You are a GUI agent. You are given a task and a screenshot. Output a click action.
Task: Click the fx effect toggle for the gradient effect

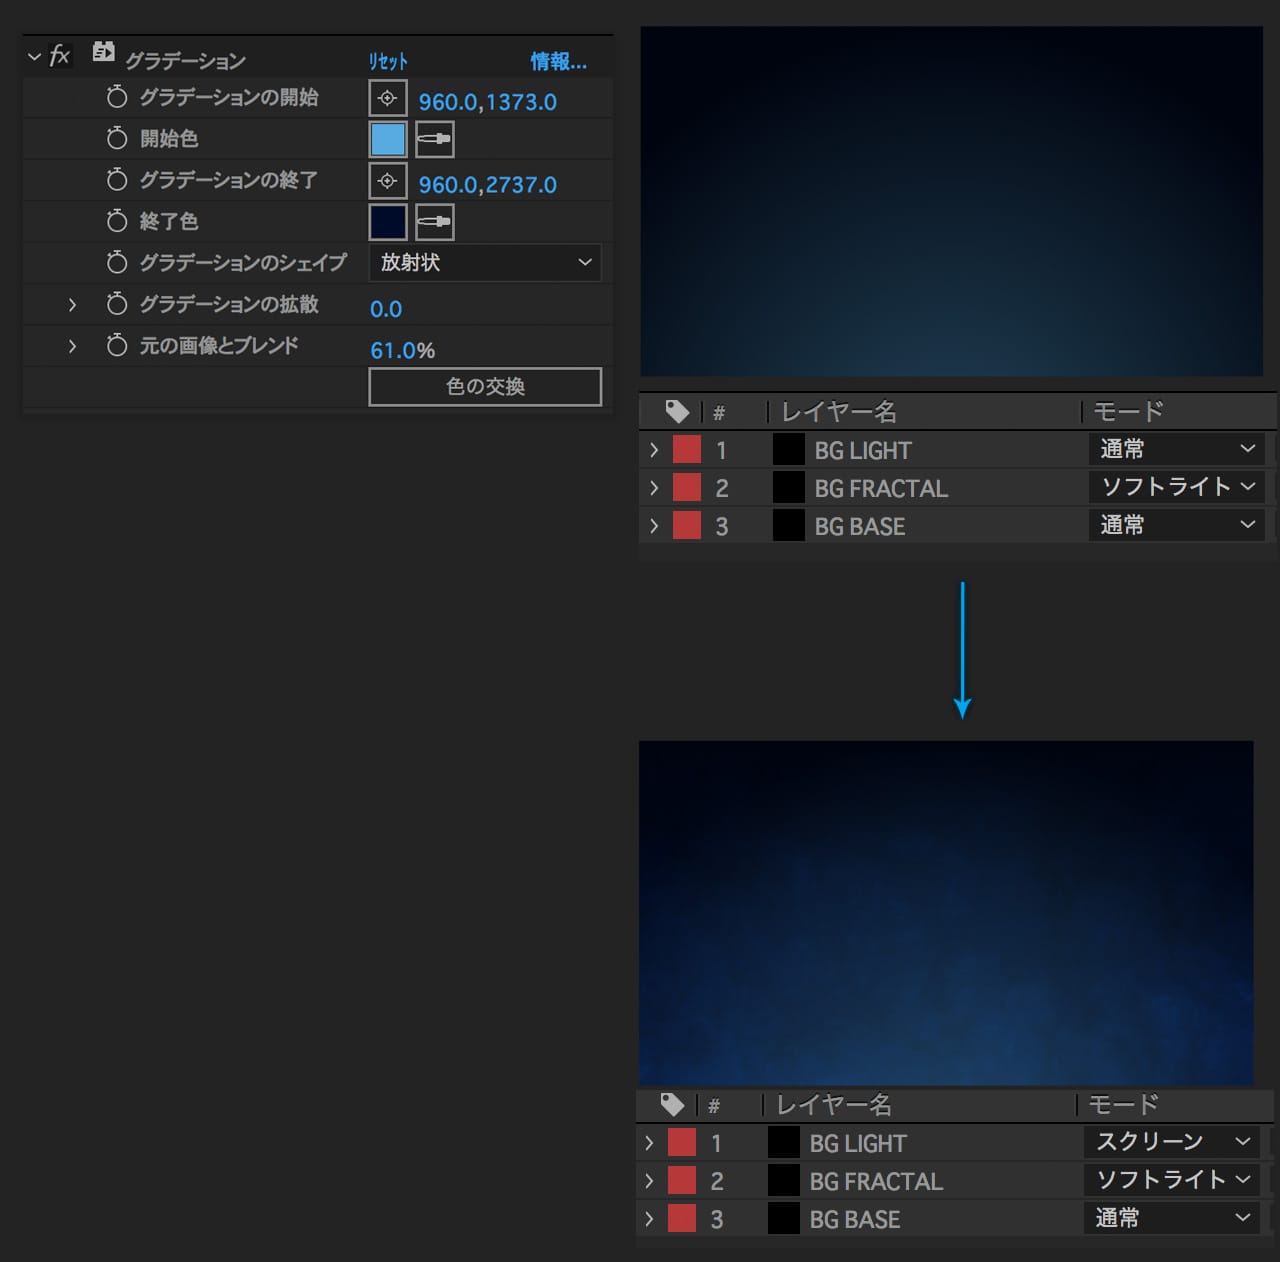[x=60, y=56]
